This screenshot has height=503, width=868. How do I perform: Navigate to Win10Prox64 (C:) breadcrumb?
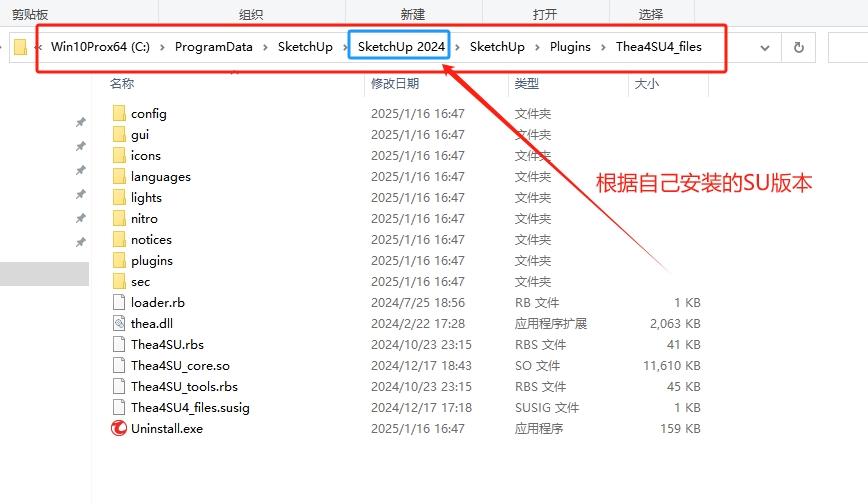tap(100, 47)
